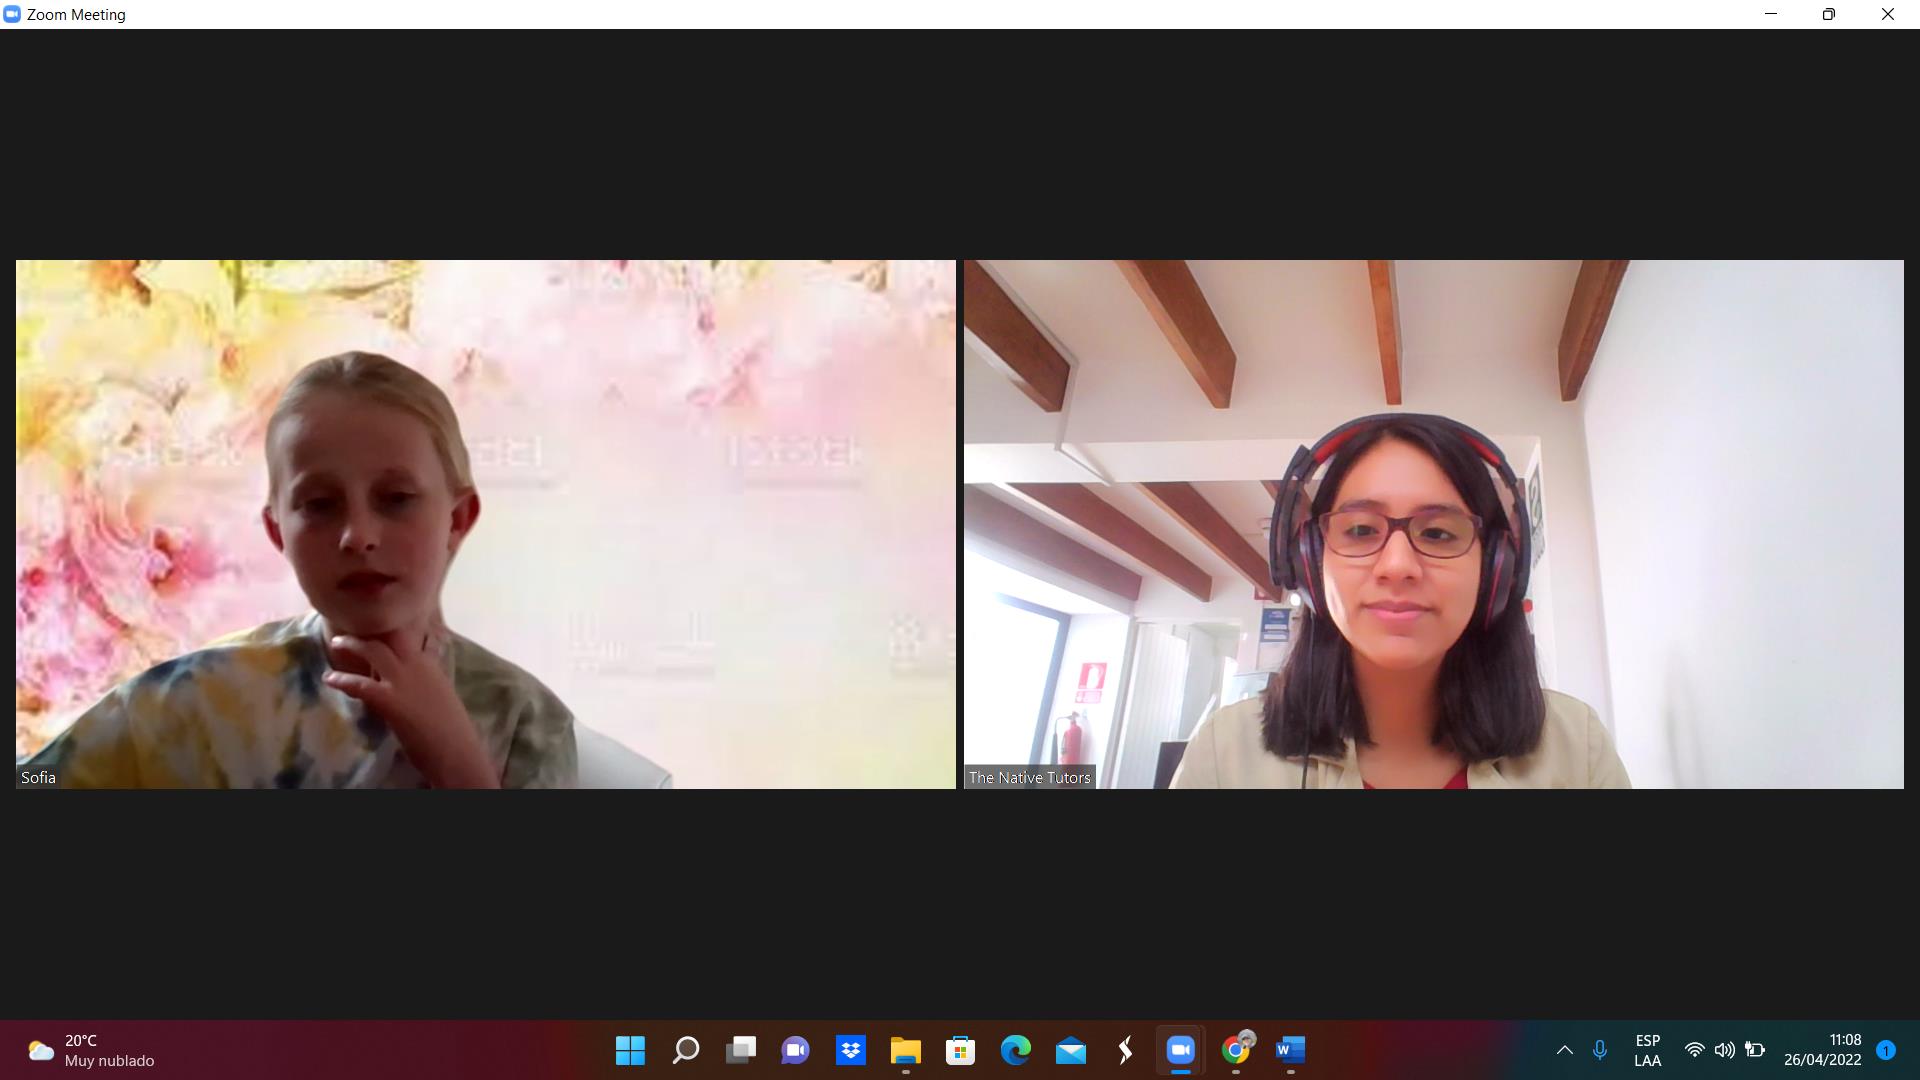This screenshot has height=1080, width=1920.
Task: Open File Explorer from taskbar
Action: (905, 1050)
